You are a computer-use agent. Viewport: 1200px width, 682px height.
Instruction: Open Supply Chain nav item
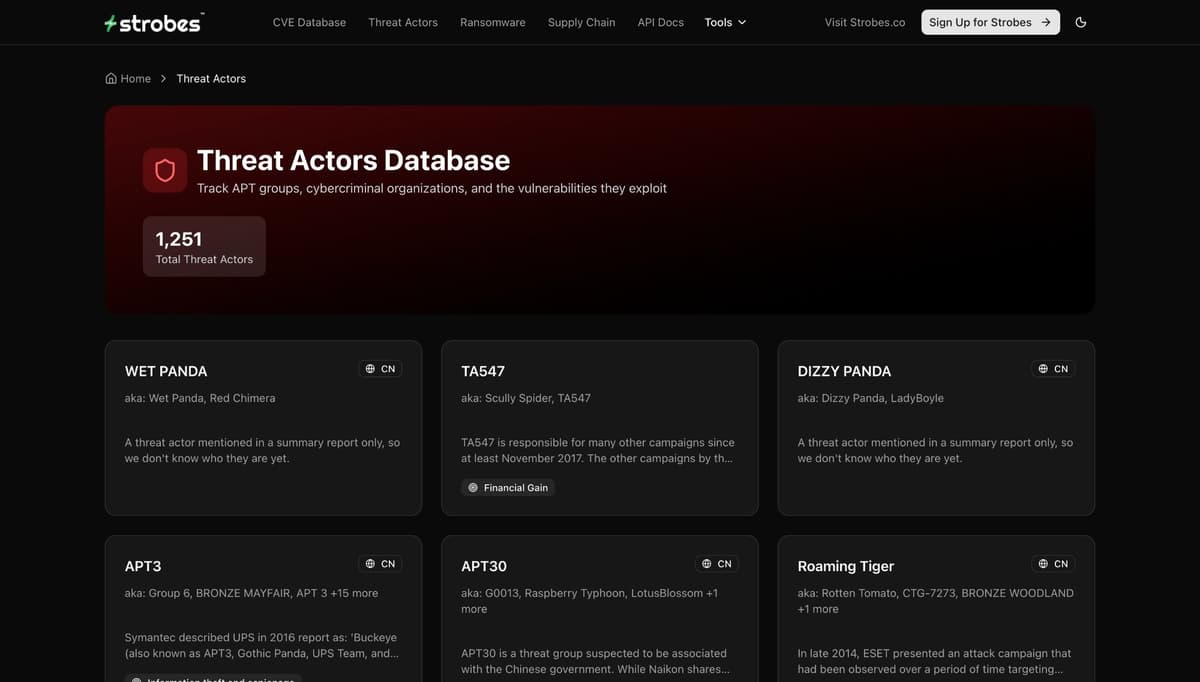[581, 22]
